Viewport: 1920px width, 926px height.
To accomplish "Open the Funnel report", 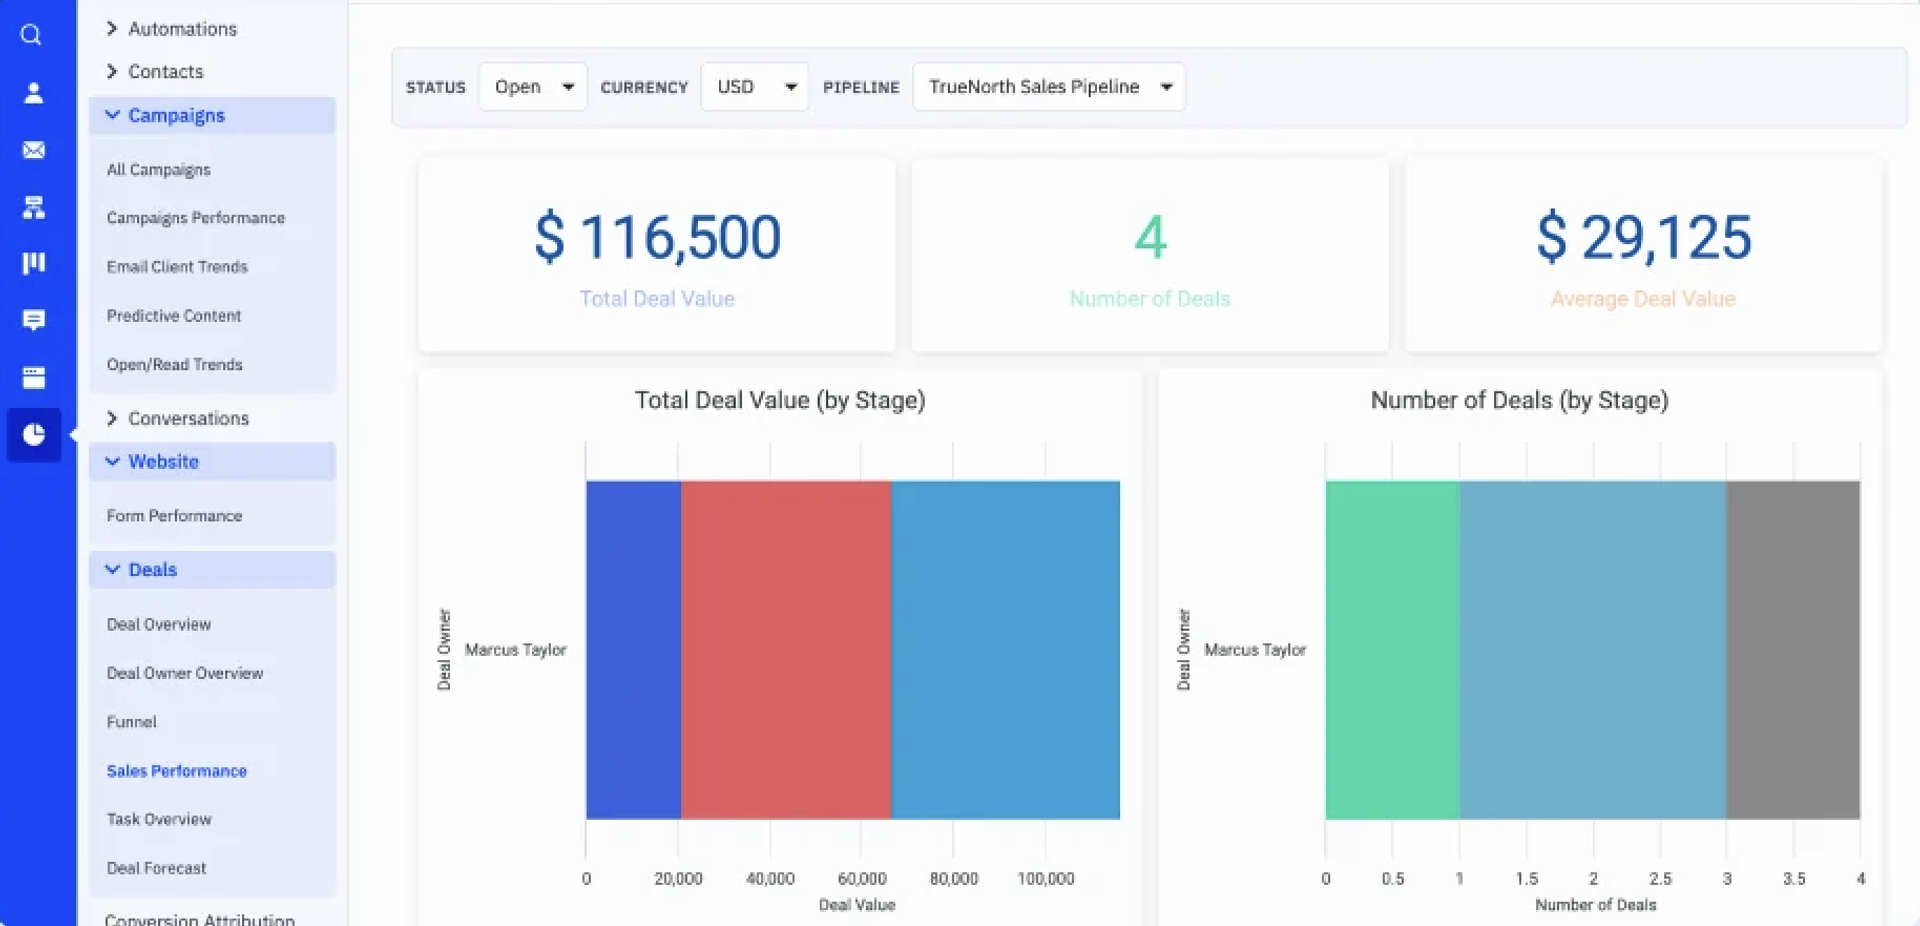I will (x=132, y=722).
